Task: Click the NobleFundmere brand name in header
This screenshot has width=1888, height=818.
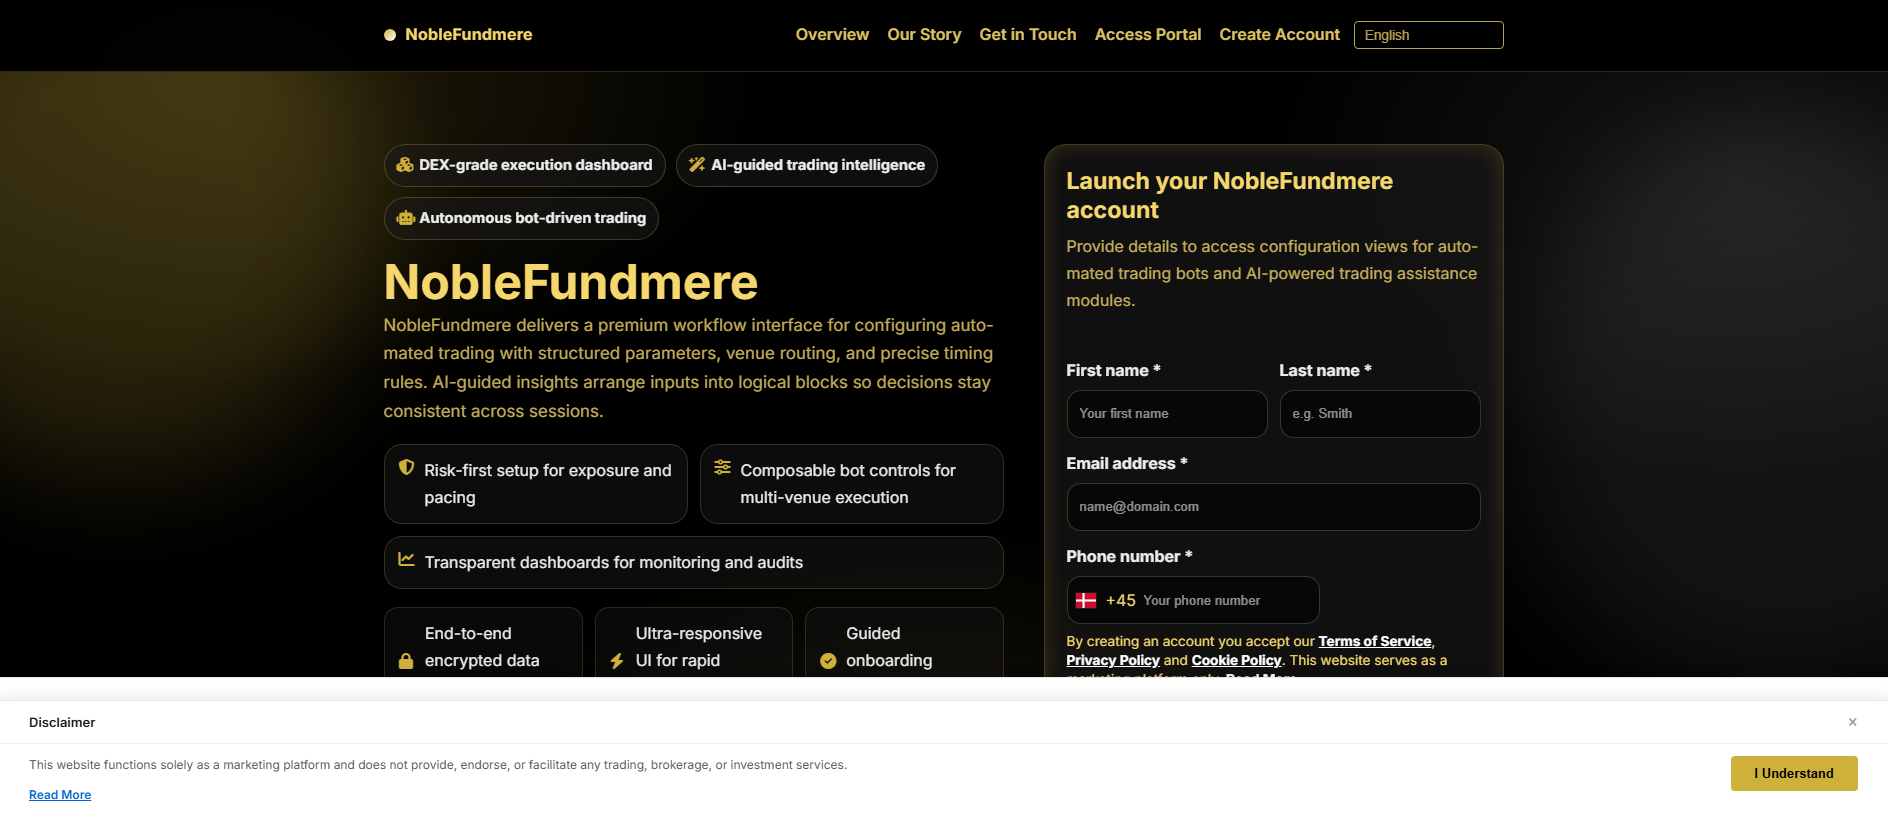Action: point(468,35)
